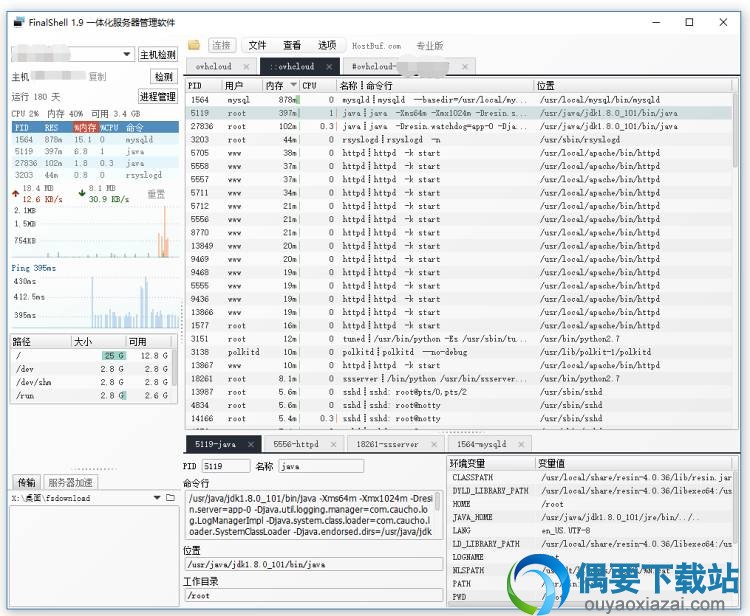The image size is (750, 616).
Task: Open 进程管理 process manager
Action: (x=157, y=97)
